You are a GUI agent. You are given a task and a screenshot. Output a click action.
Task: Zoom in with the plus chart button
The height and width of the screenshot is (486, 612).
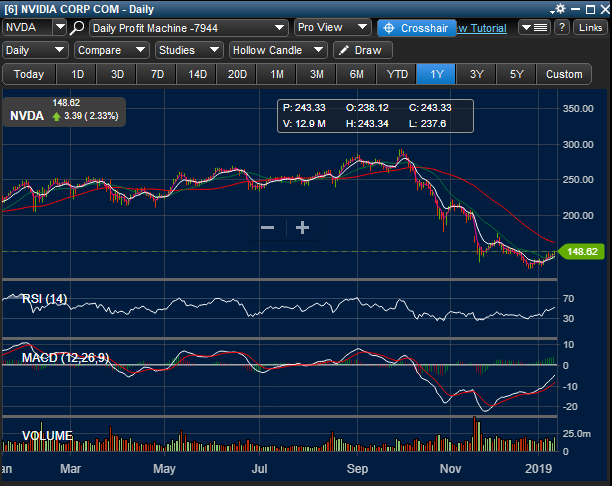302,228
